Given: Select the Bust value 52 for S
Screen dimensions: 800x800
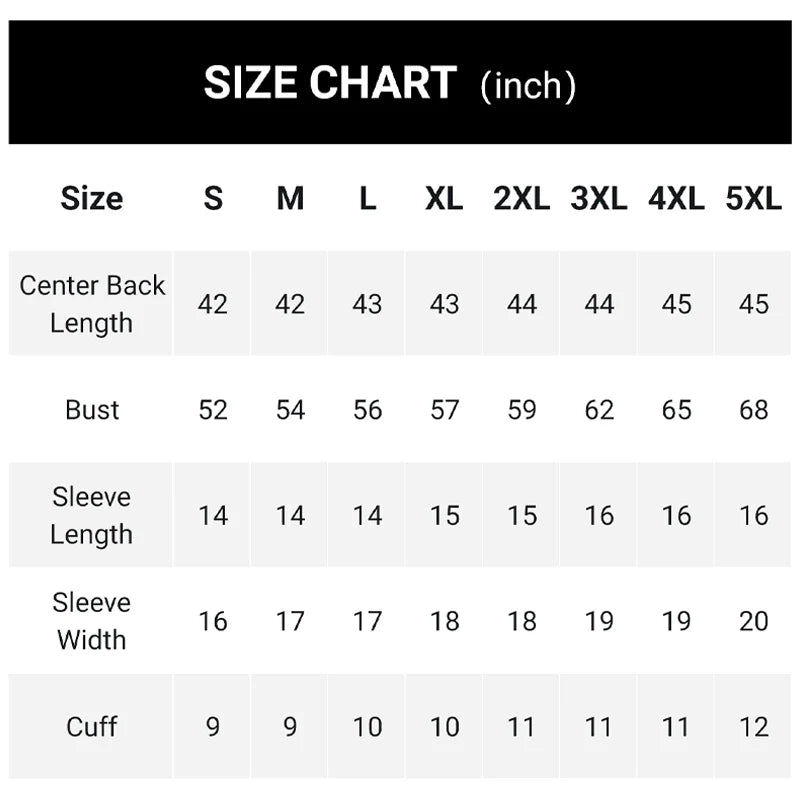Looking at the screenshot, I should [213, 410].
